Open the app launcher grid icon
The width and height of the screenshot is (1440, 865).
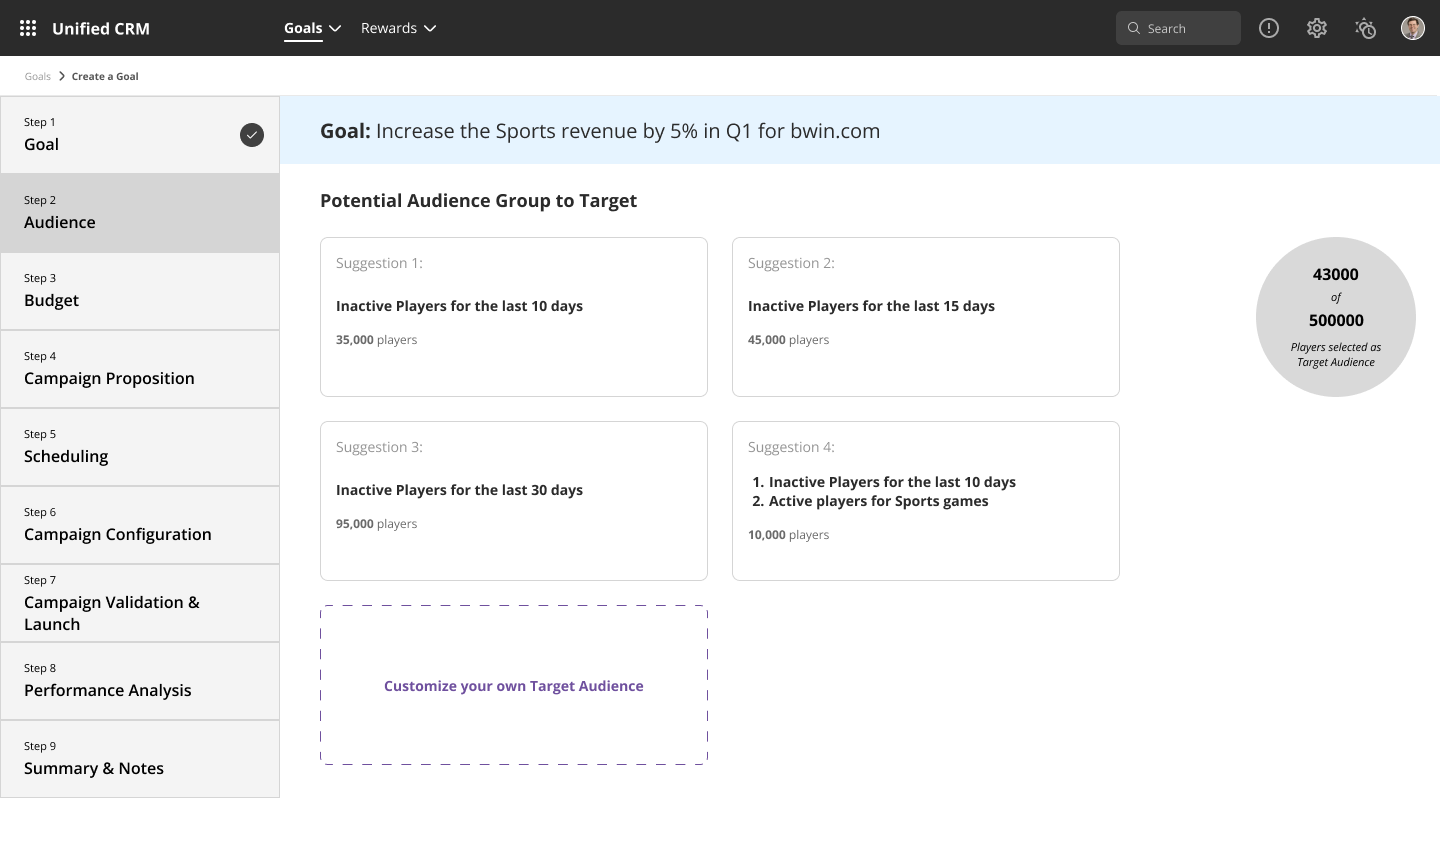28,28
